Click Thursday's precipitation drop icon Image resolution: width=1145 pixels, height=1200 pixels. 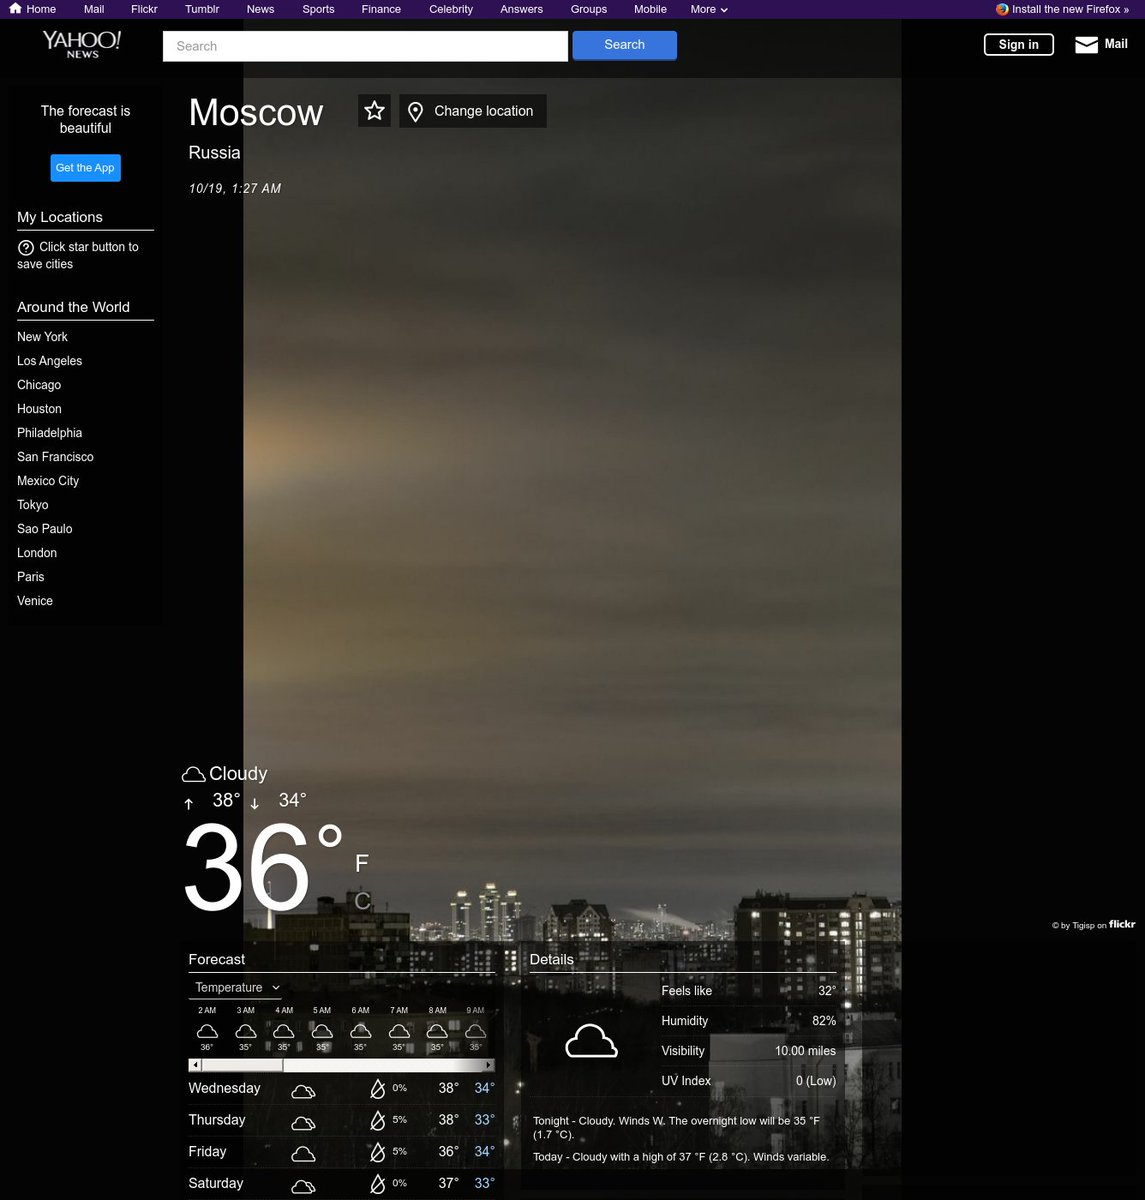(378, 1121)
